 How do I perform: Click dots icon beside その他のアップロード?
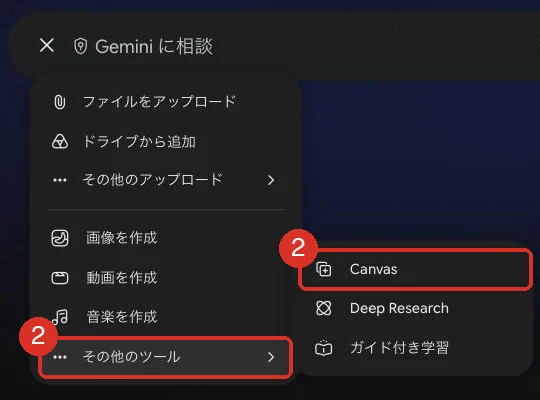60,180
